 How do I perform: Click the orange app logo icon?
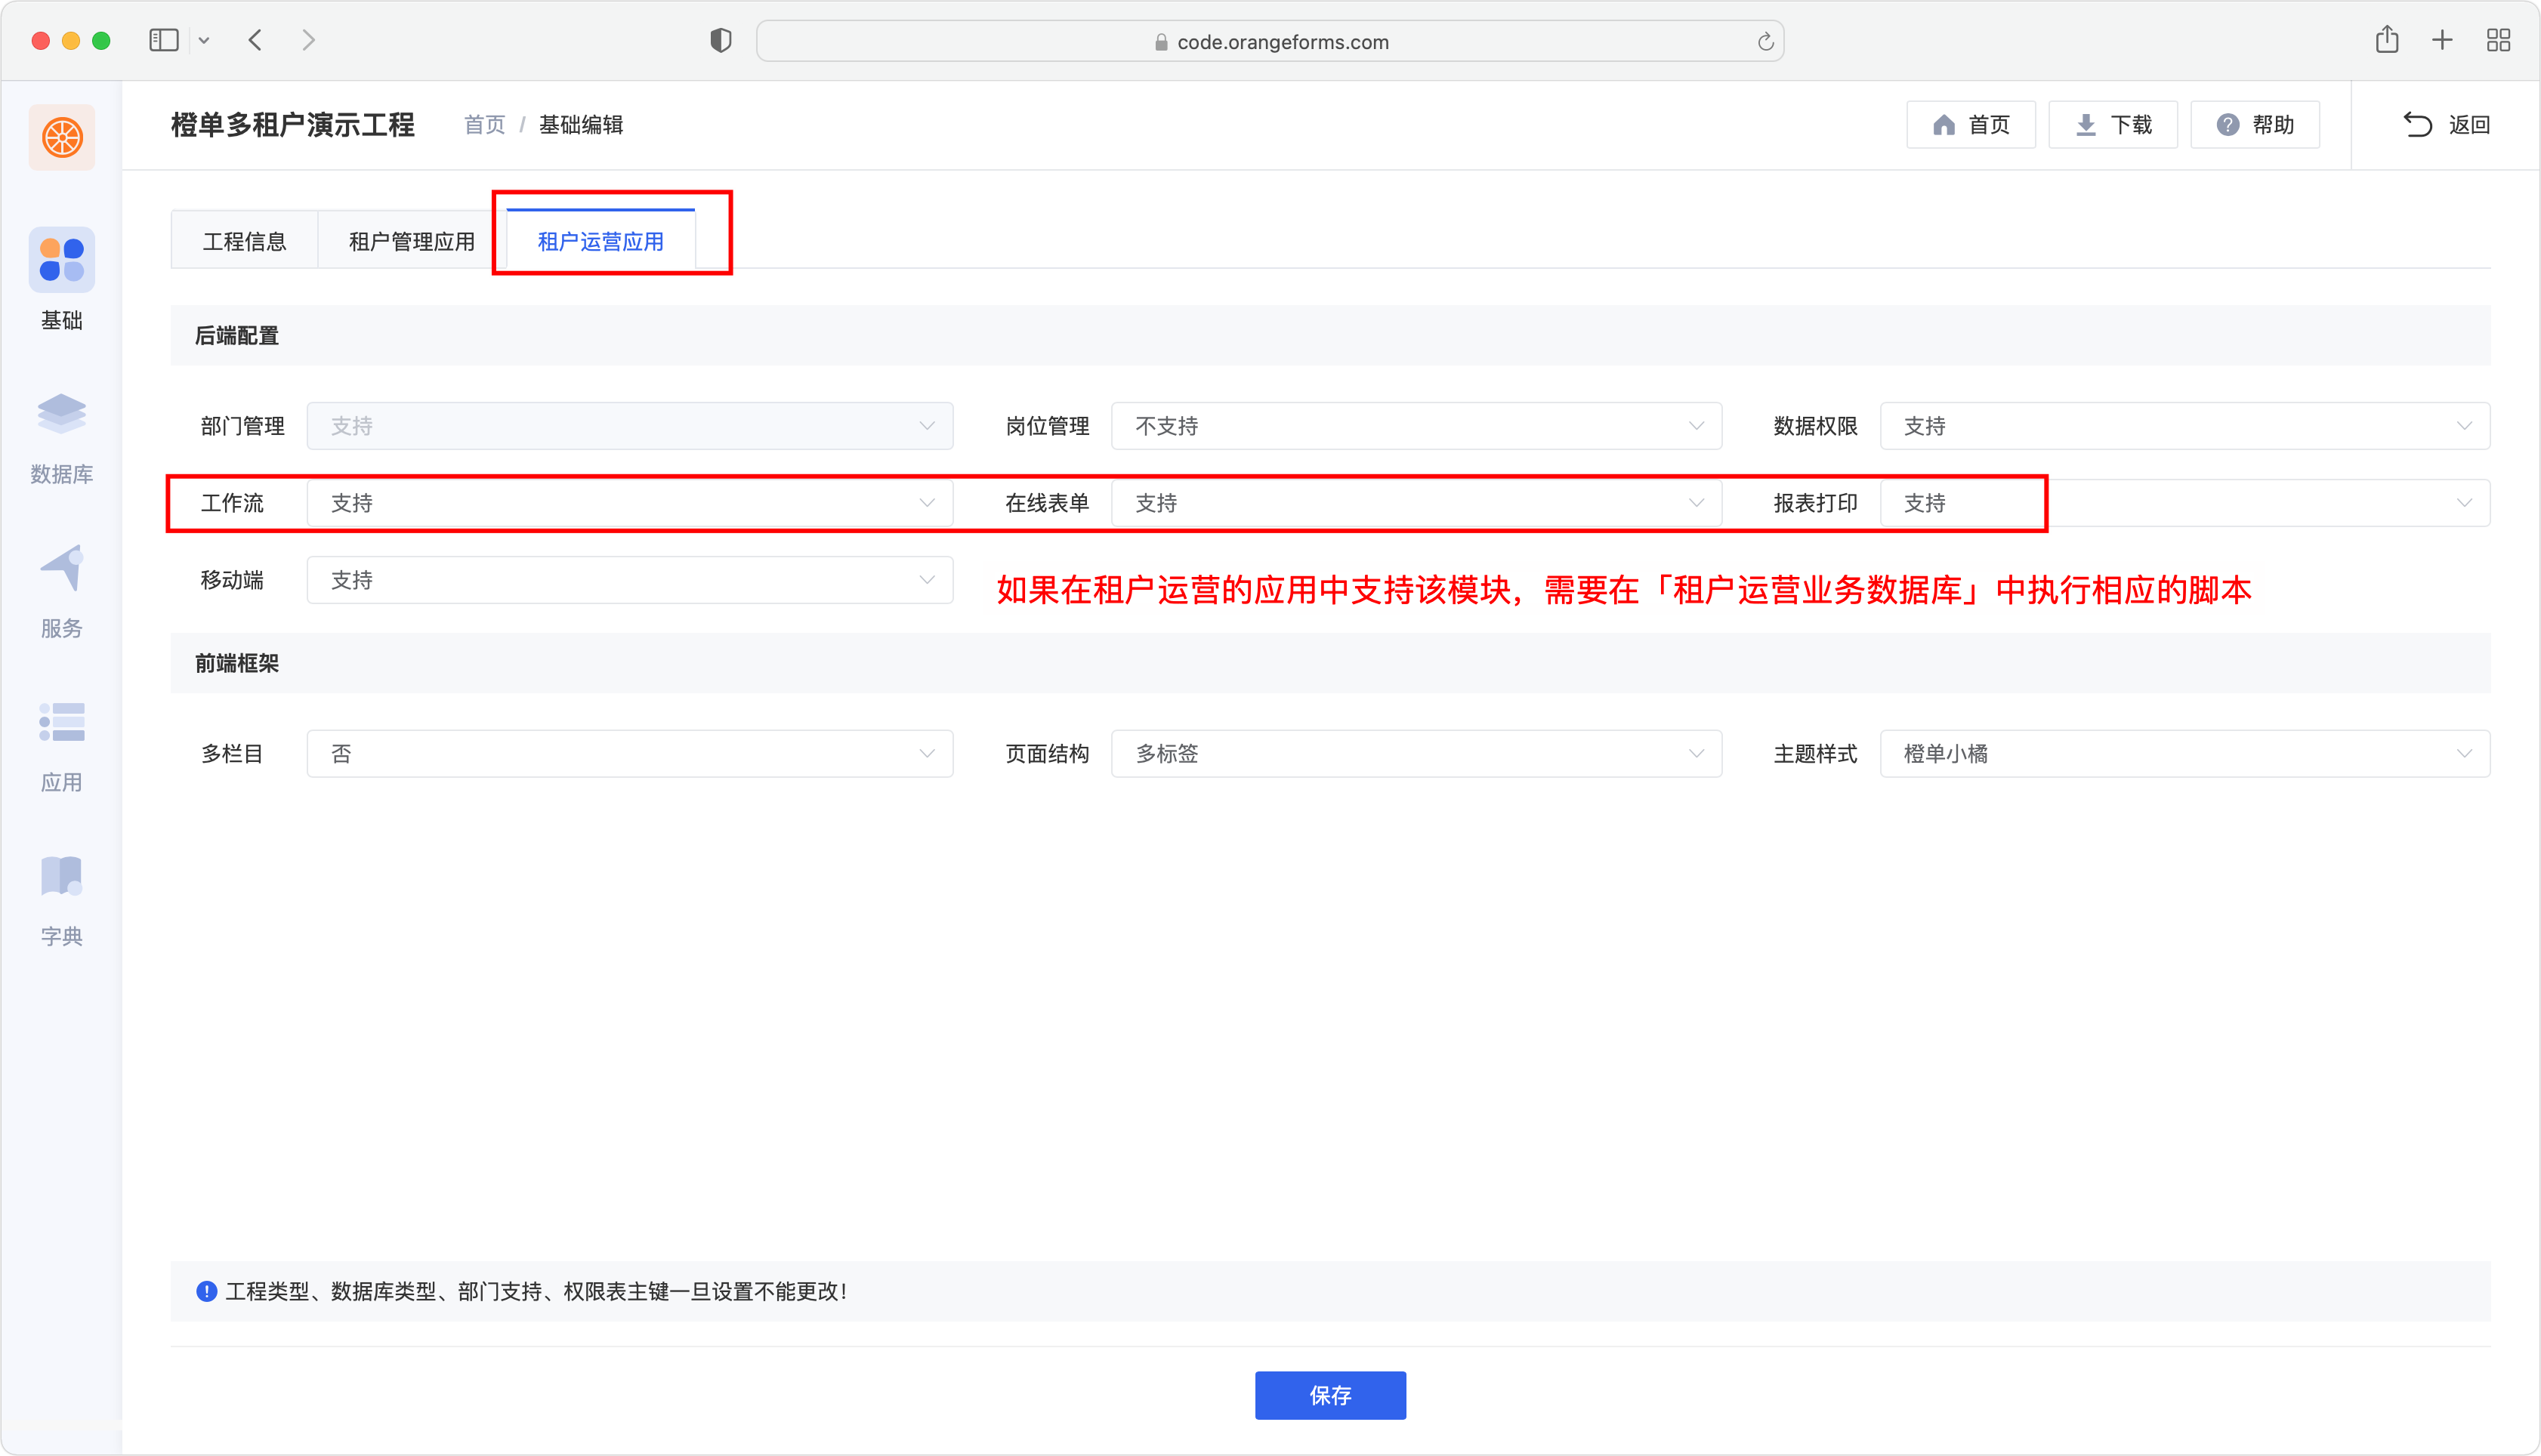point(61,137)
